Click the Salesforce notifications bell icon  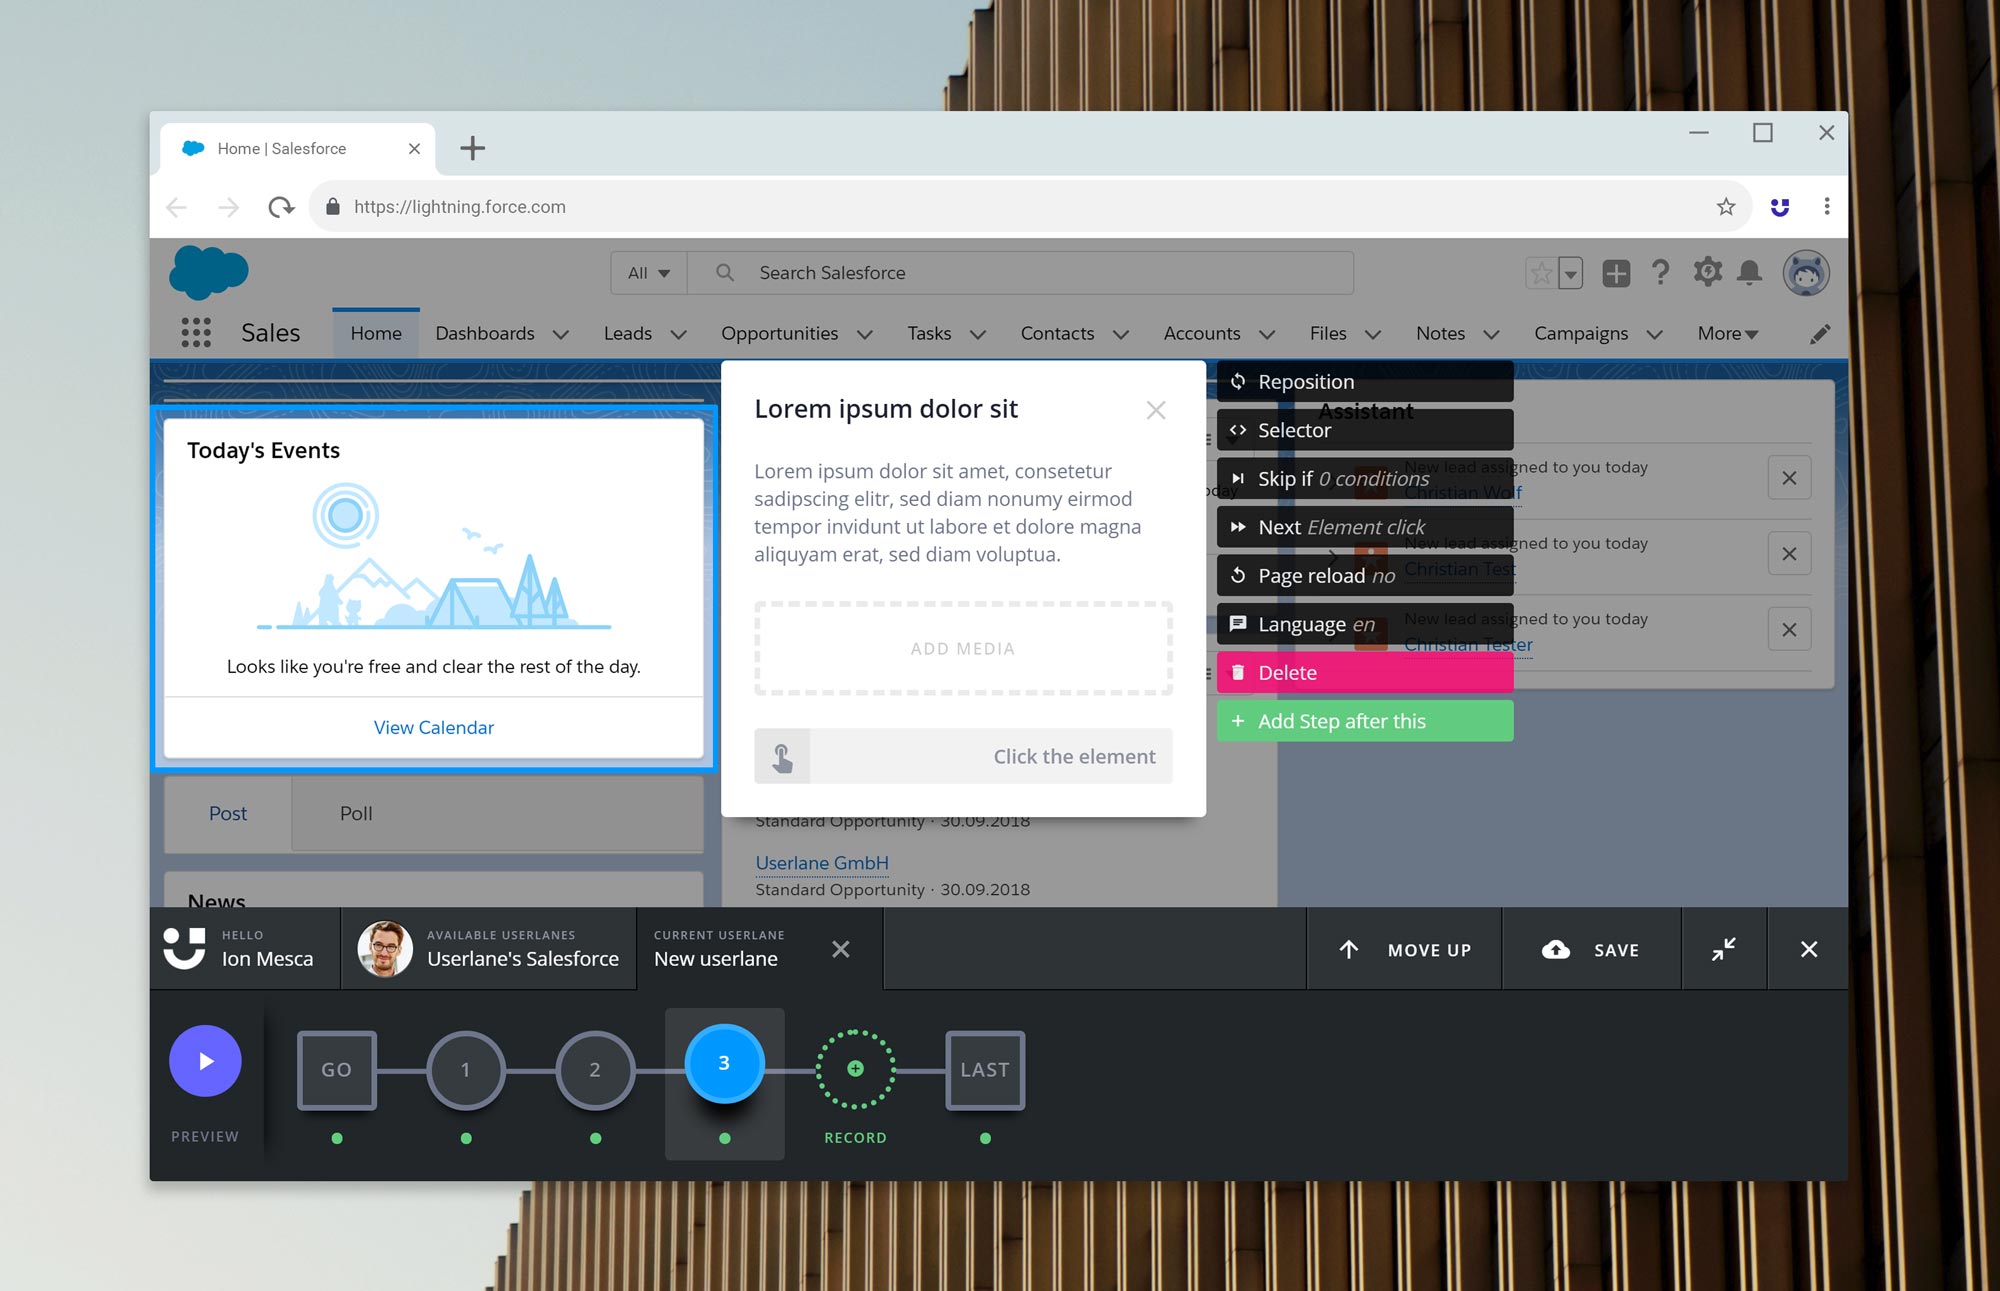(1749, 272)
